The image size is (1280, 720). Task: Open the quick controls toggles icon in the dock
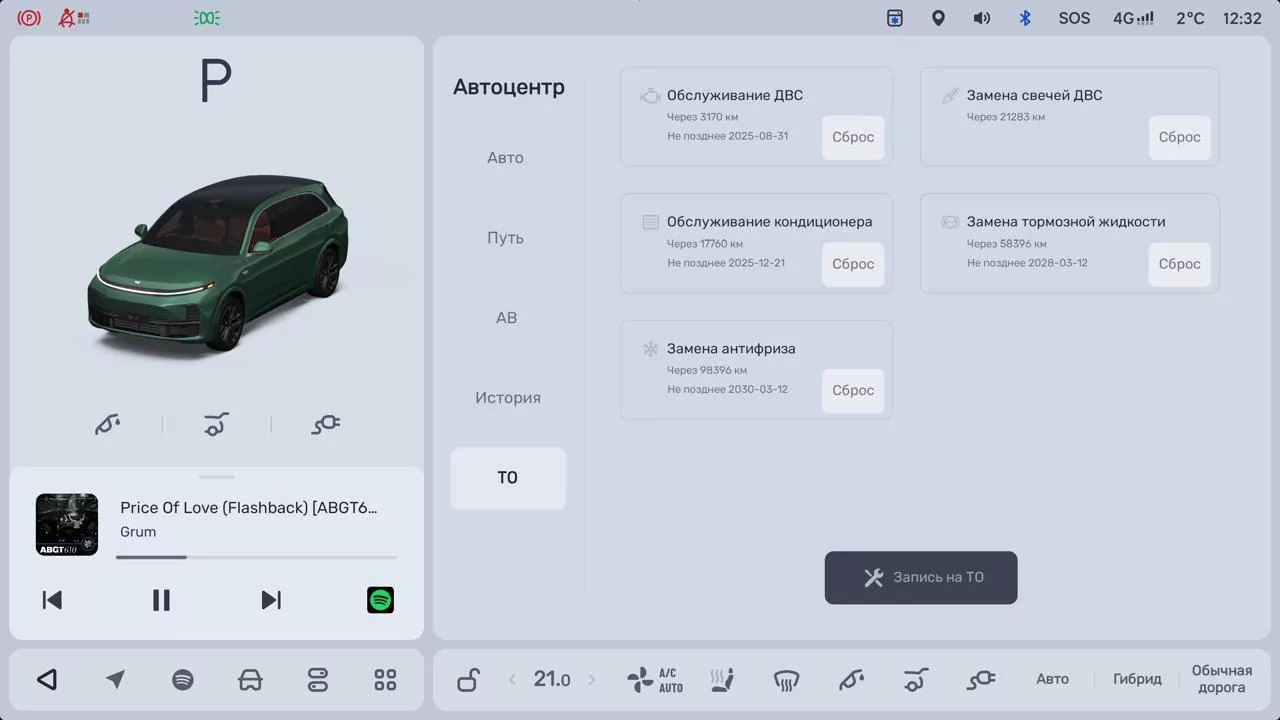pyautogui.click(x=317, y=680)
